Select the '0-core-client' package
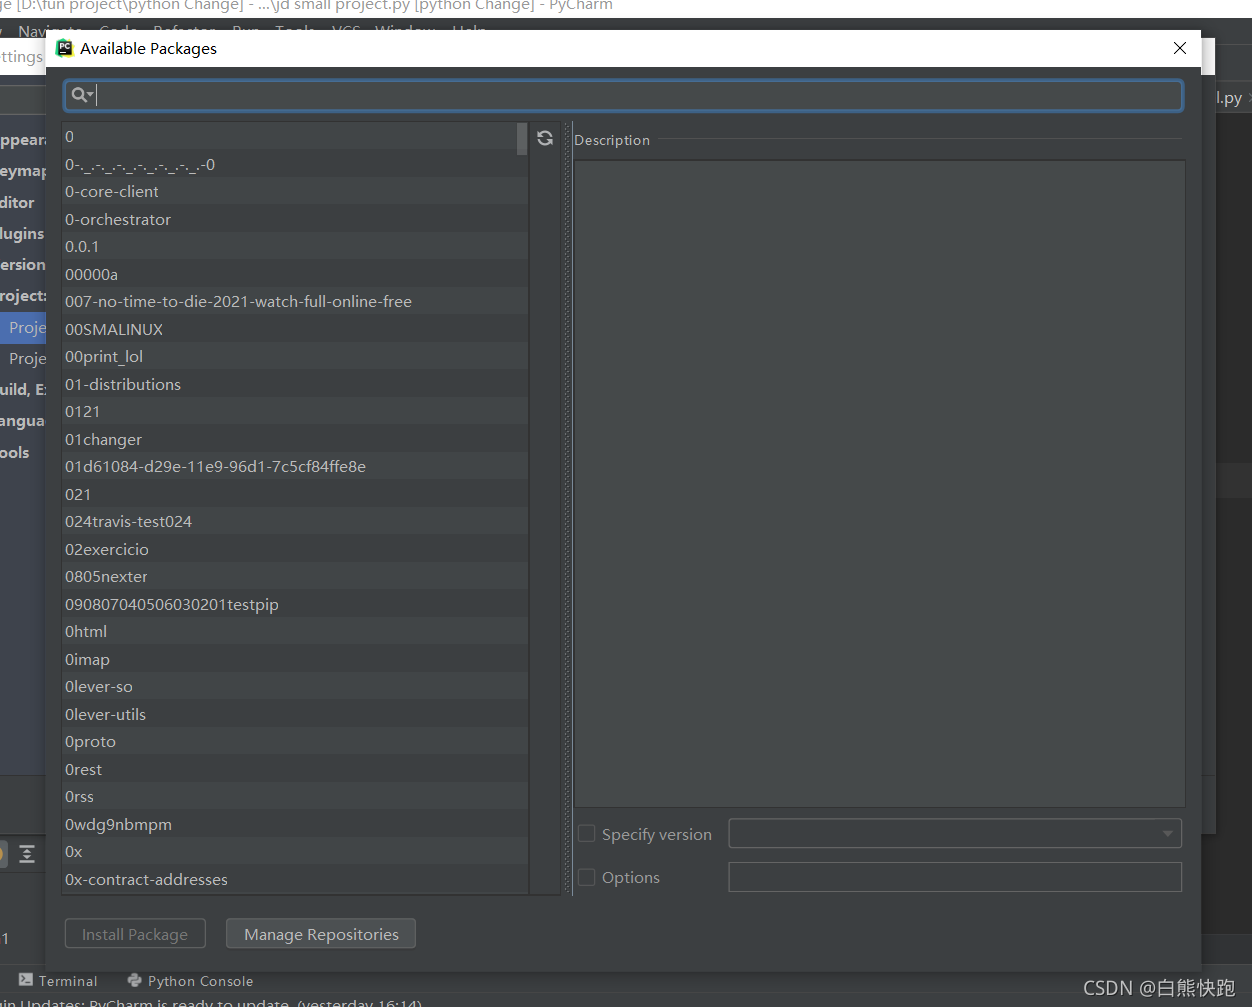 tap(295, 192)
